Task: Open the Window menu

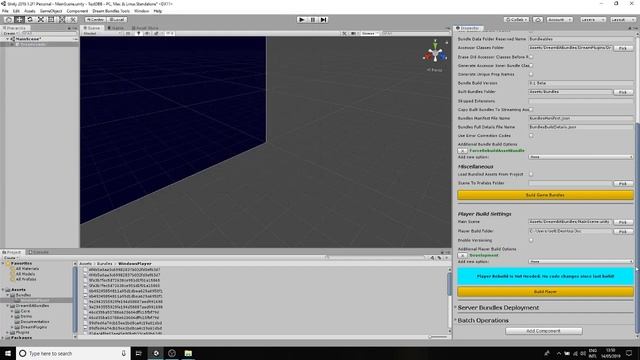Action: click(142, 11)
